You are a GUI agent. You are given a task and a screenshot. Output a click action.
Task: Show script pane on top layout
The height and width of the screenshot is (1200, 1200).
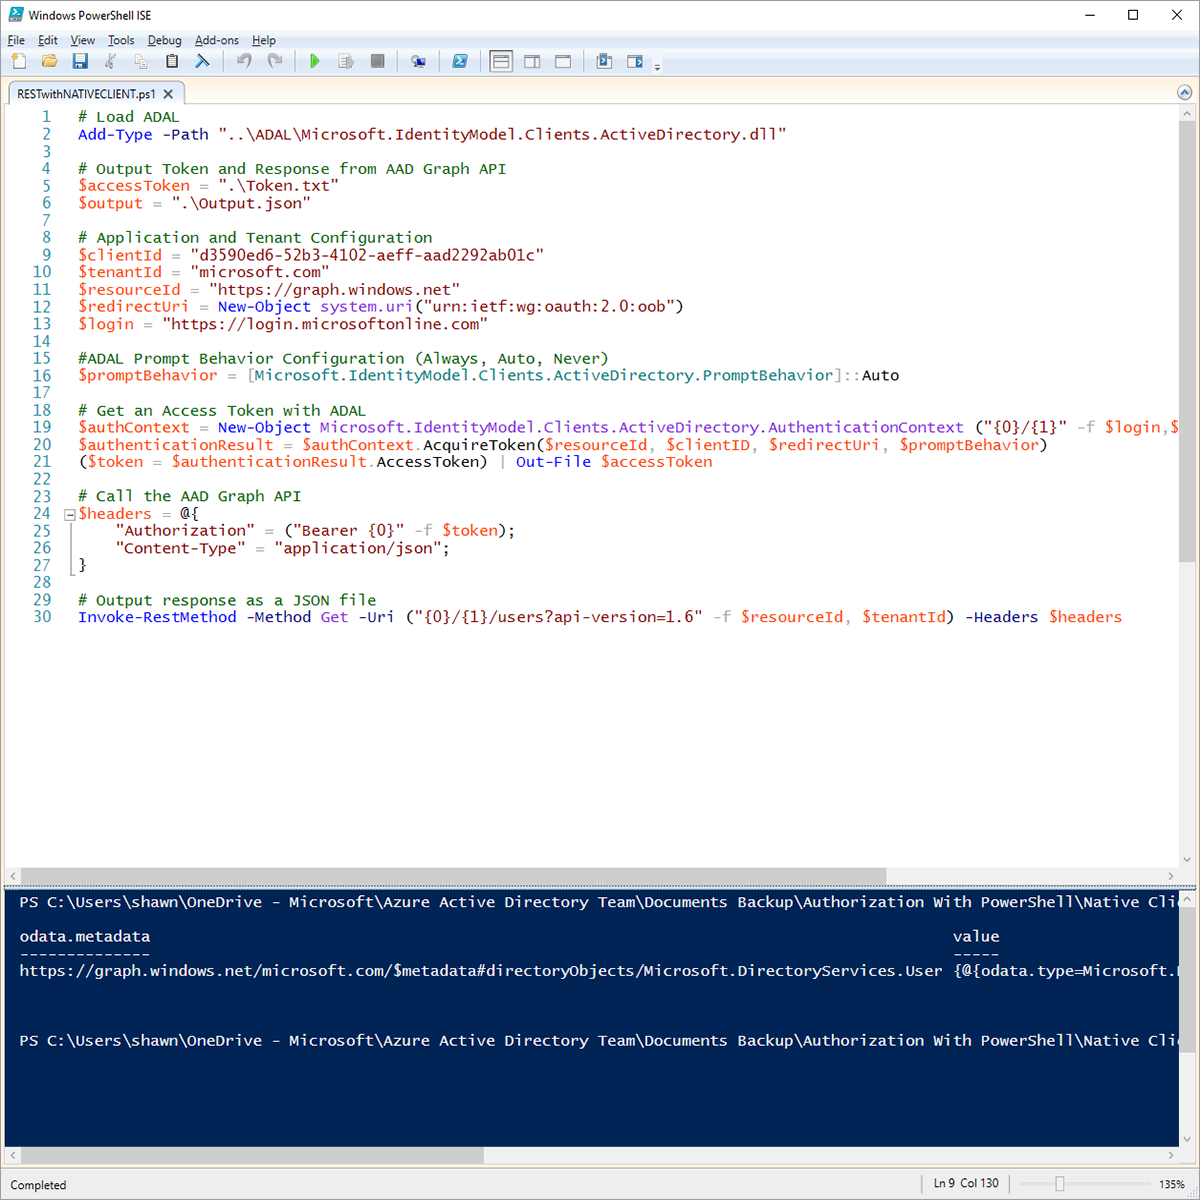pos(501,62)
